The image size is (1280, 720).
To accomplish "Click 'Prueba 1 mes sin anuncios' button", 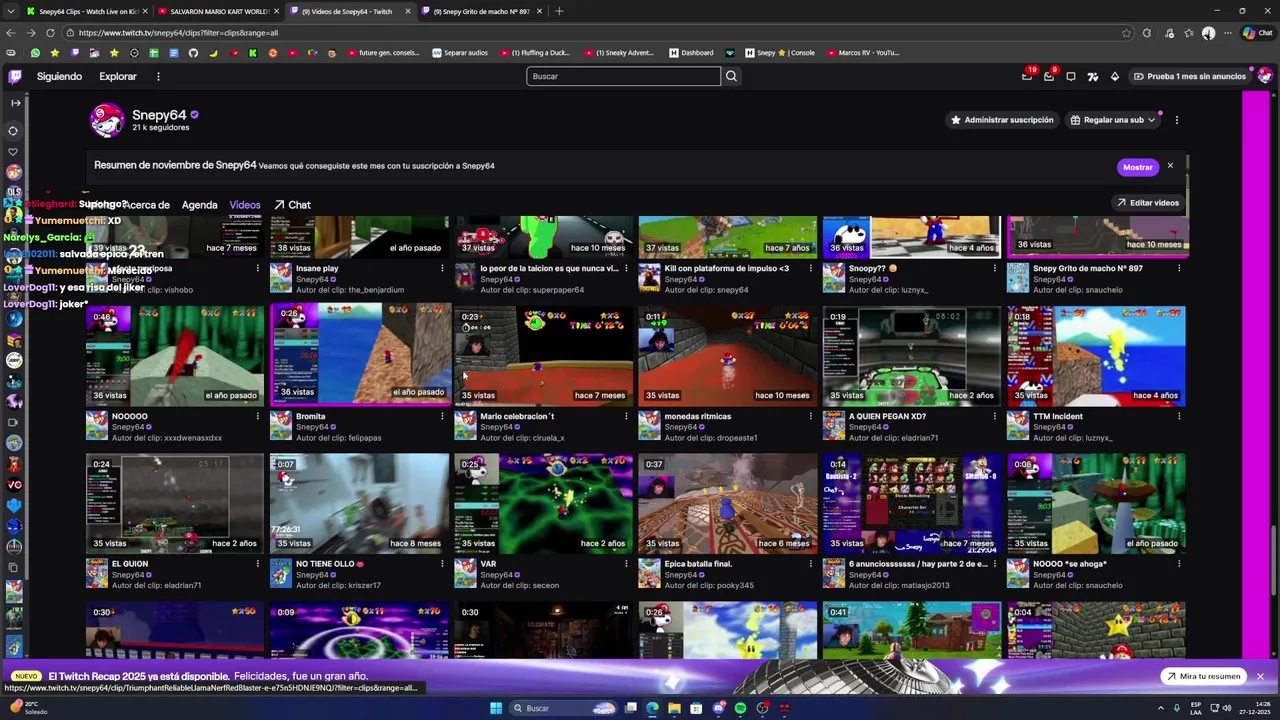I will (1189, 76).
